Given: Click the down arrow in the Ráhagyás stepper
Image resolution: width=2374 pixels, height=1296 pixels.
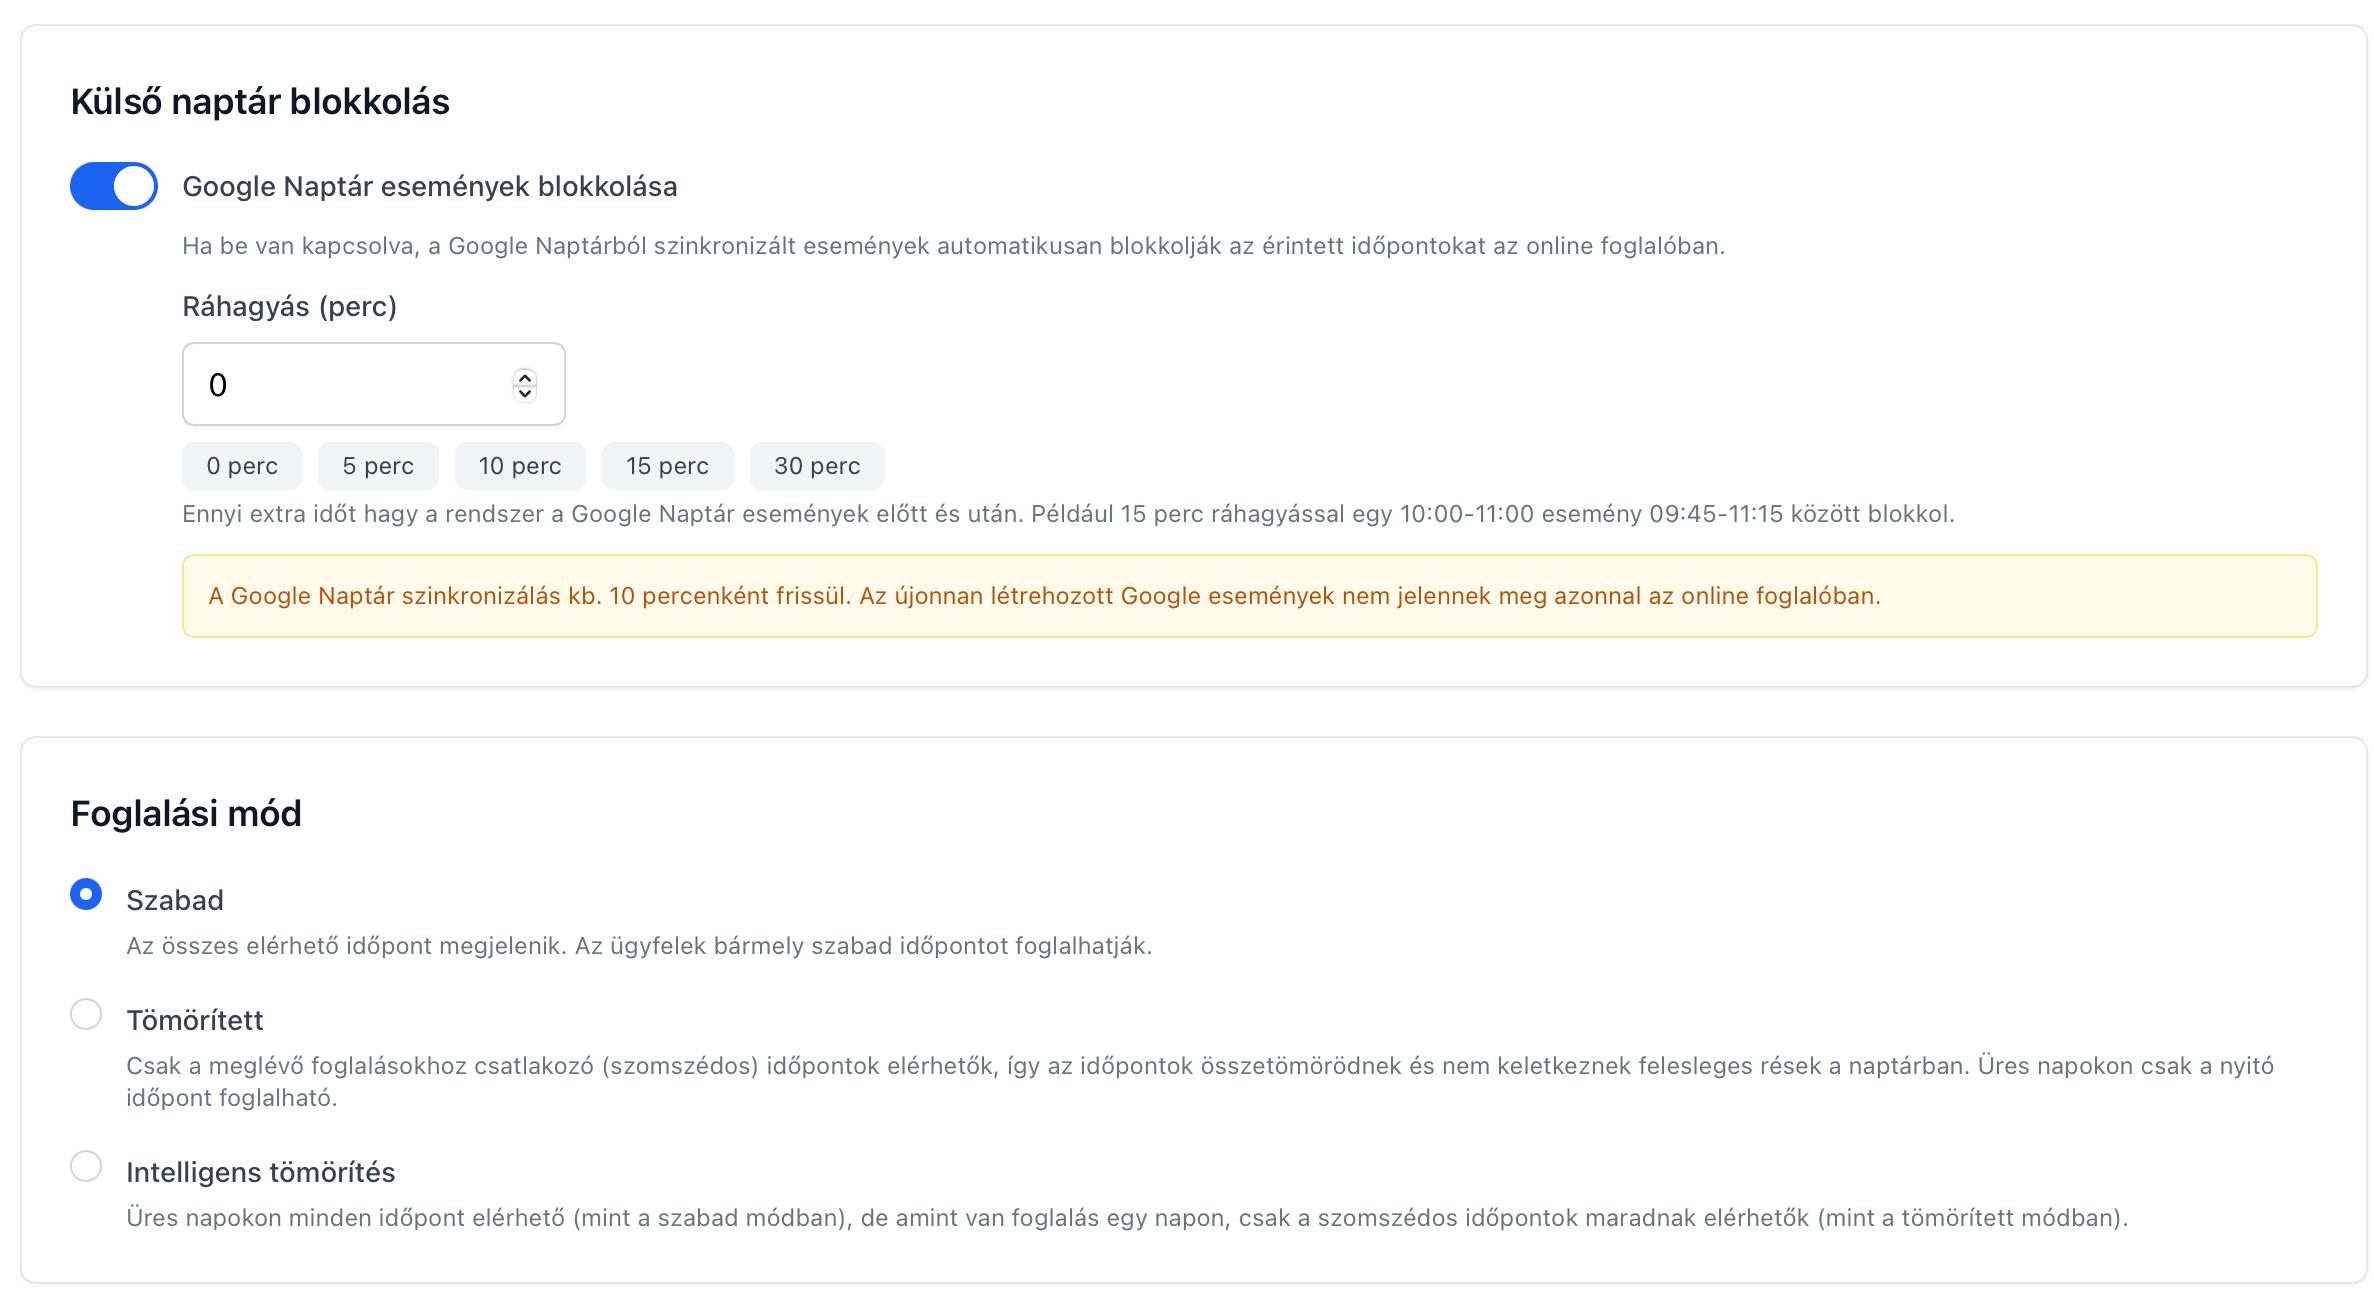Looking at the screenshot, I should coord(524,393).
